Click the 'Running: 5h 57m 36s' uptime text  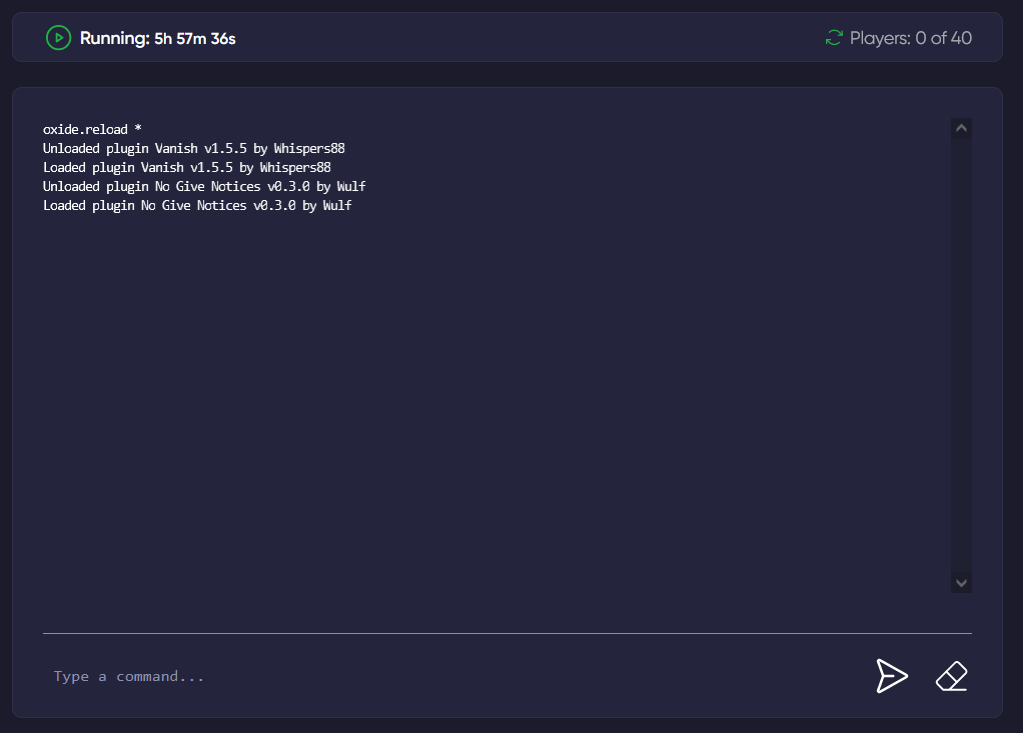pyautogui.click(x=157, y=38)
